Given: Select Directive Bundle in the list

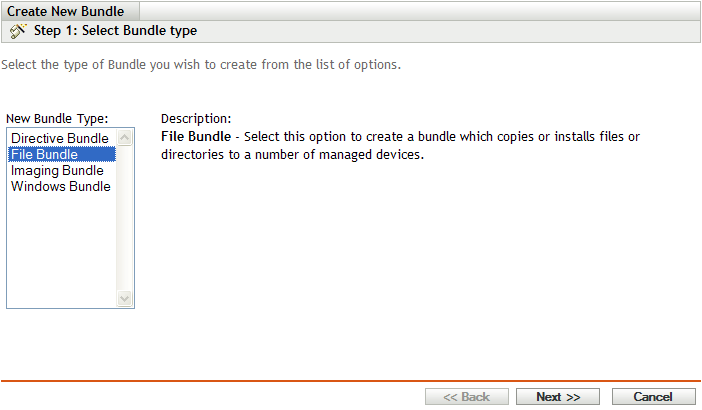Looking at the screenshot, I should [x=59, y=138].
